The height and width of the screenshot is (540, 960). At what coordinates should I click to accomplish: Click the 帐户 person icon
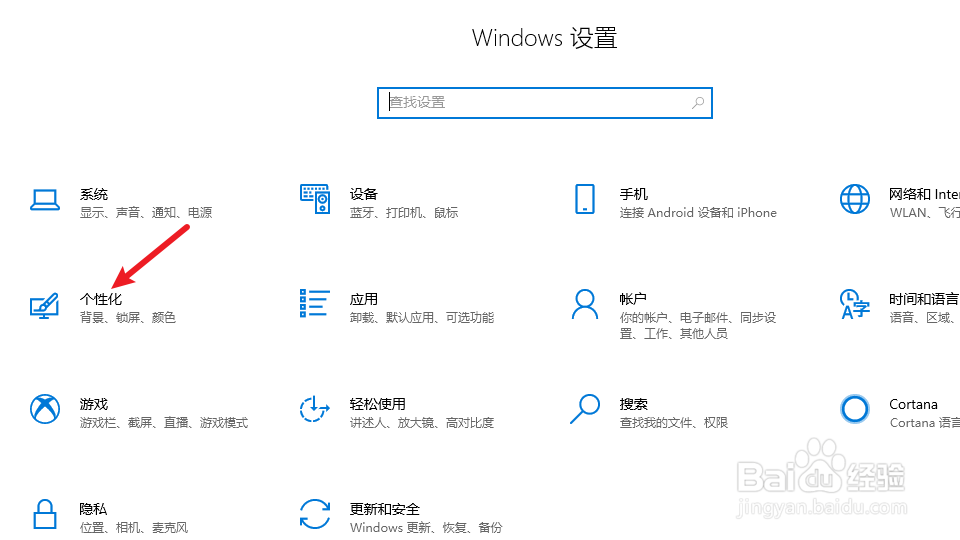tap(585, 304)
